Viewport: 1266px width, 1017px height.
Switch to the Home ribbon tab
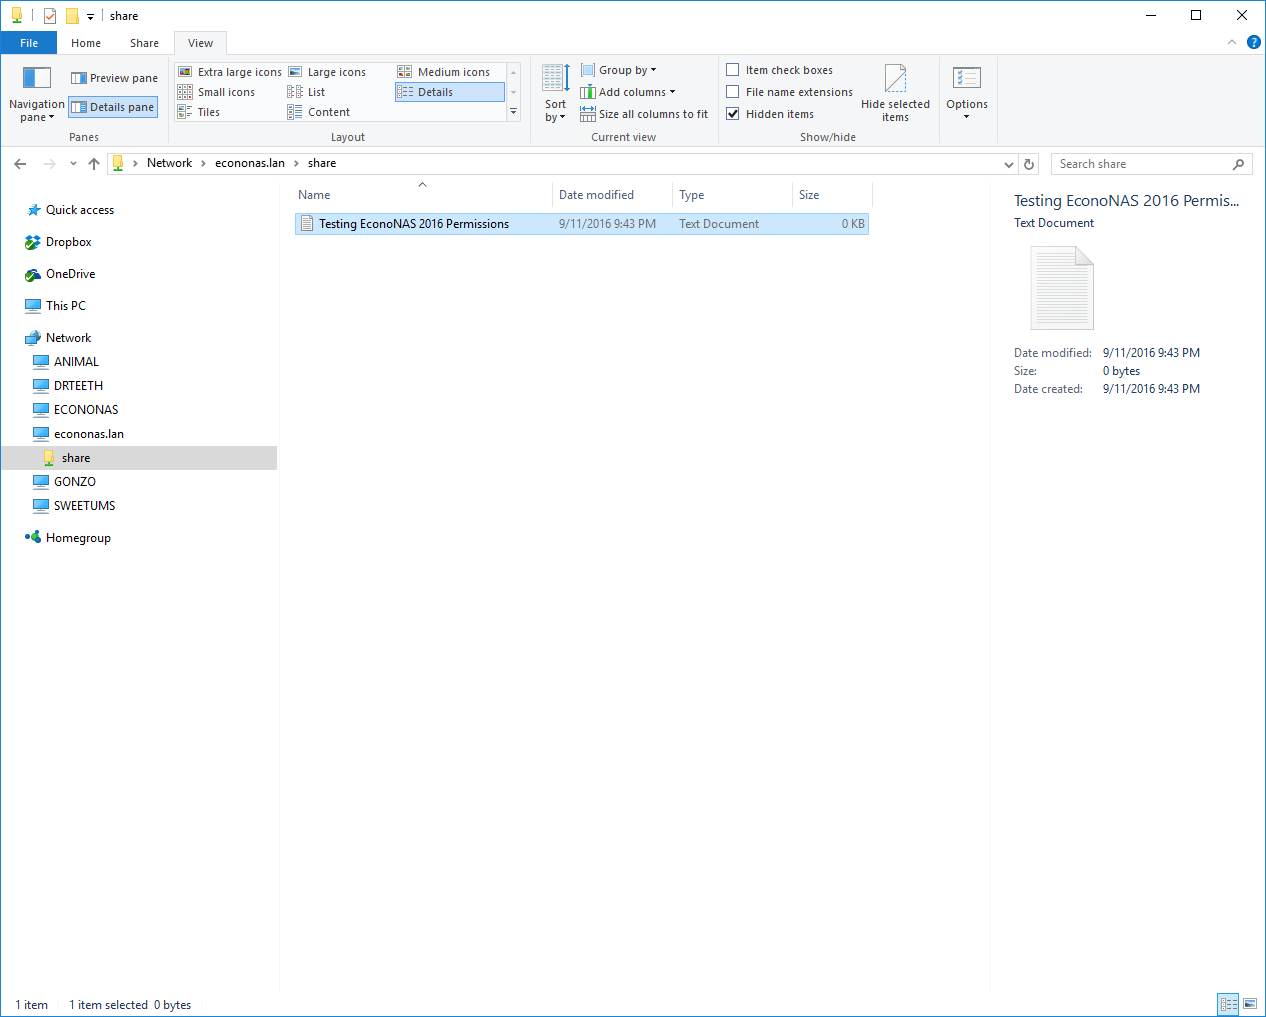pos(86,43)
